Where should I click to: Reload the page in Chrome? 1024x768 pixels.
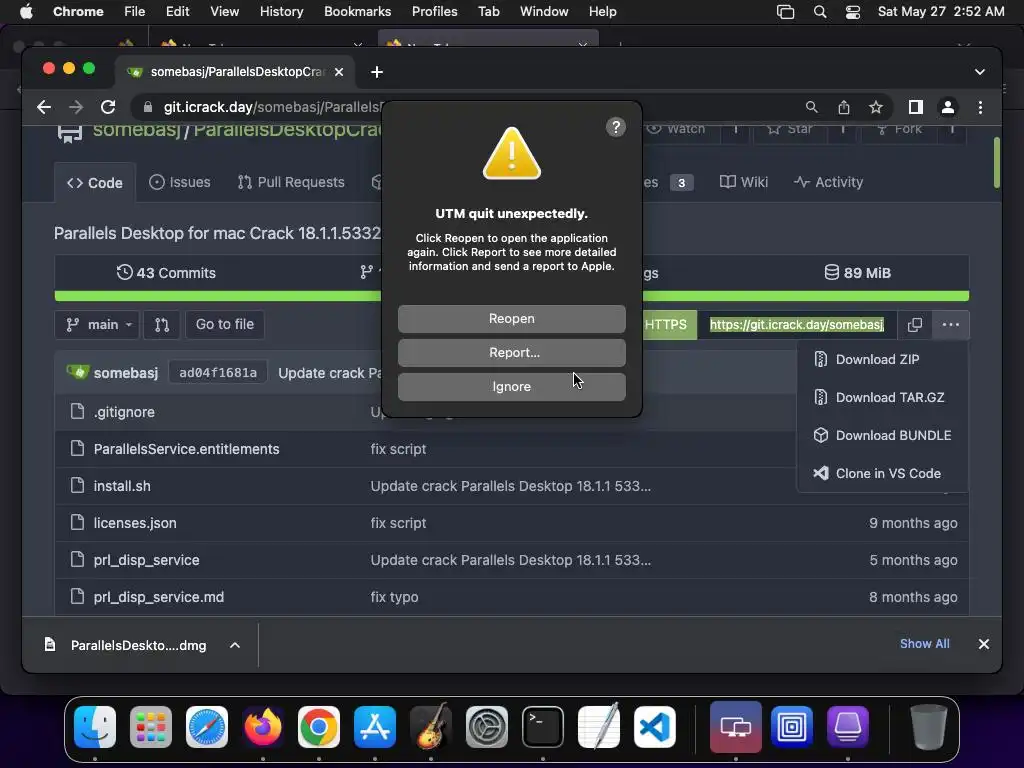(108, 107)
